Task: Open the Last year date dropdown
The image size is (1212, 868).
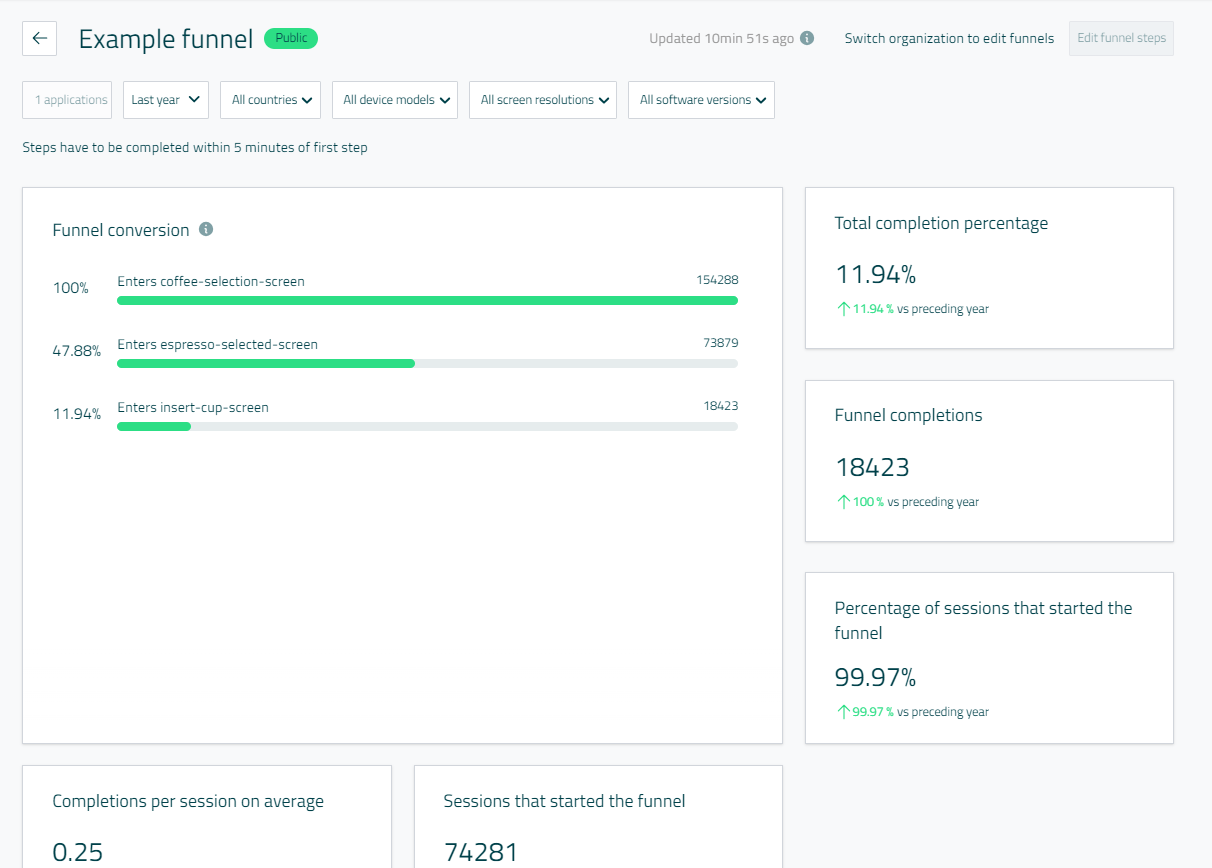Action: pos(166,100)
